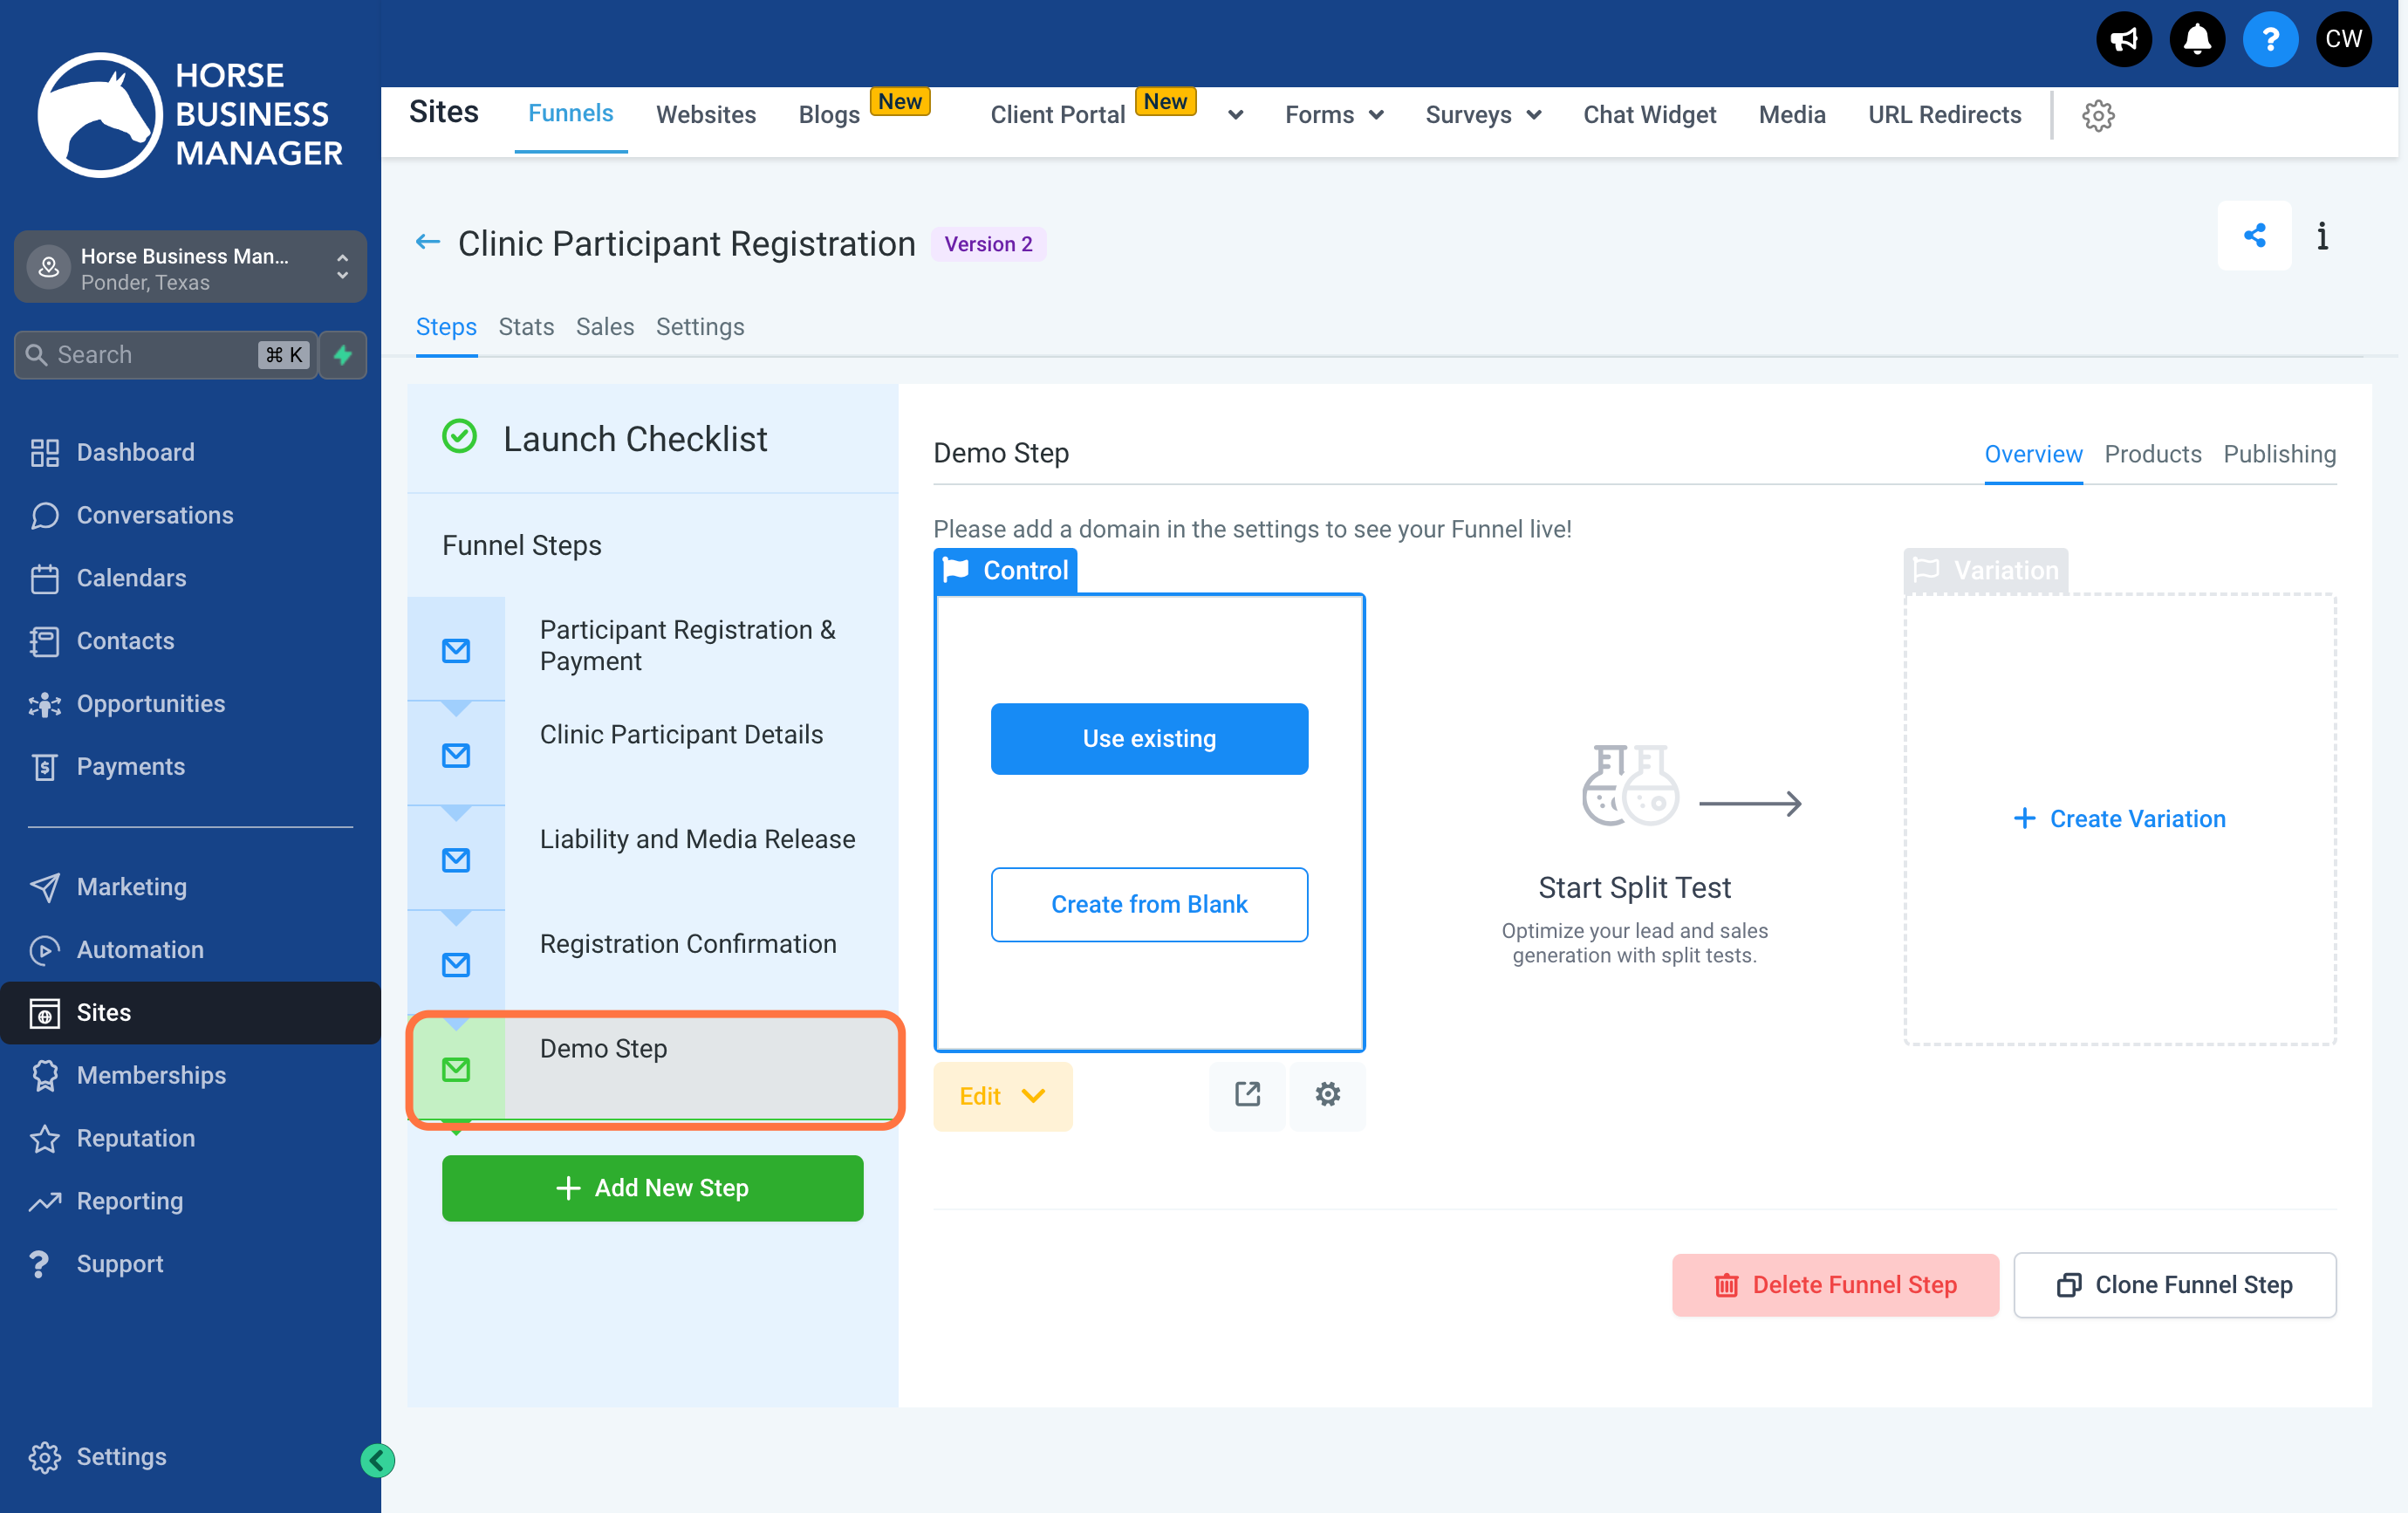Collapse the sidebar with green chevron
Screen dimensions: 2408x1513
click(377, 1460)
